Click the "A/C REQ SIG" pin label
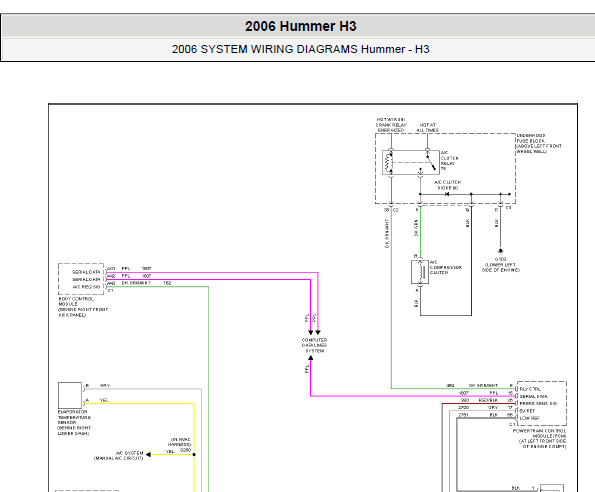Viewport: 595px width, 492px height. coord(87,287)
